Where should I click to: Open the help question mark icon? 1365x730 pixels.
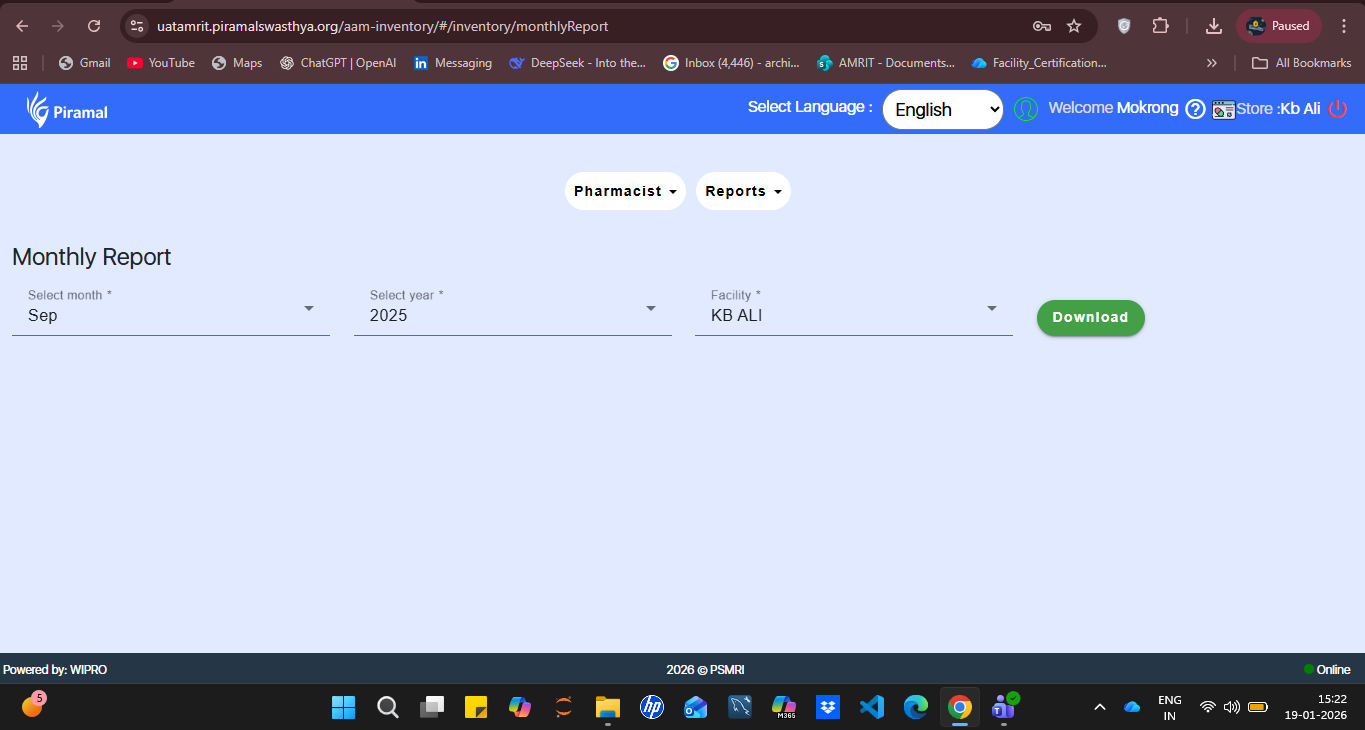tap(1195, 109)
